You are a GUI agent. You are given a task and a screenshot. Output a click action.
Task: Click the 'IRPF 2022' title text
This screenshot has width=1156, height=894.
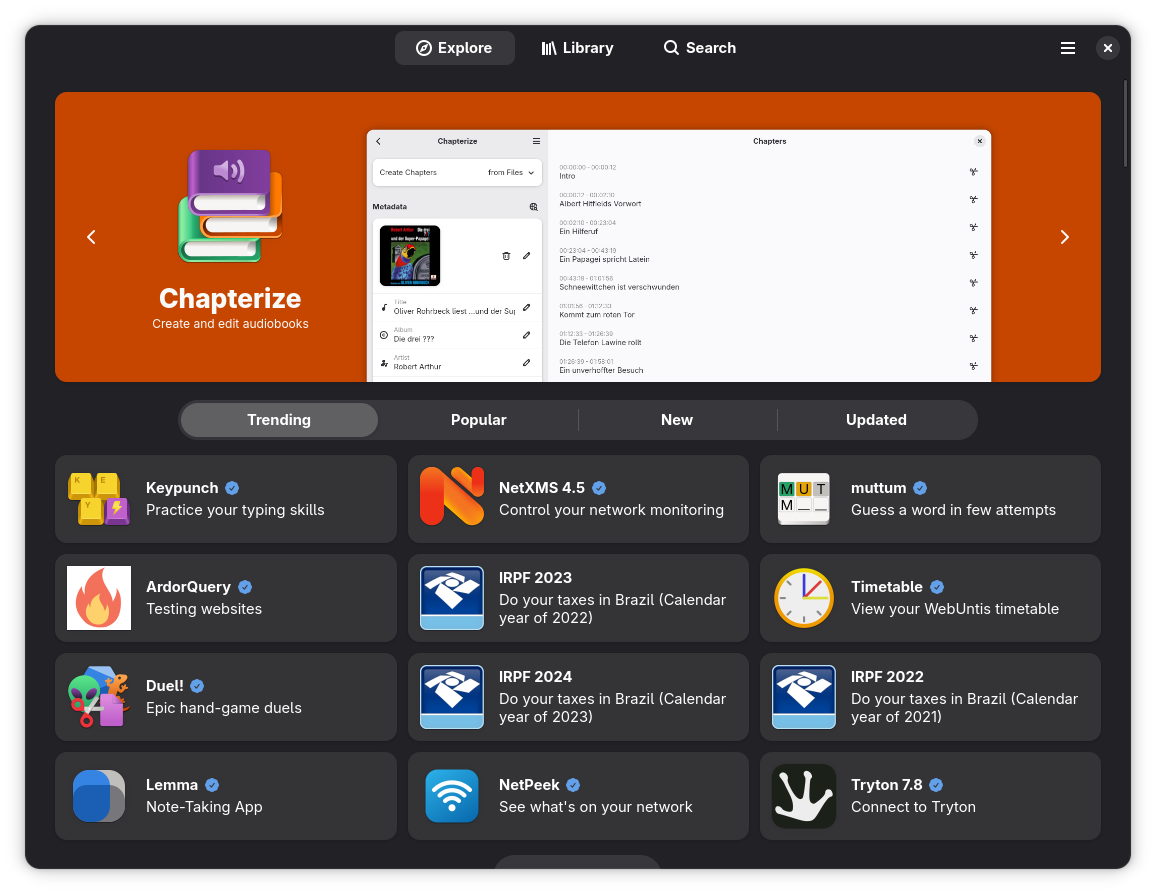[x=887, y=677]
